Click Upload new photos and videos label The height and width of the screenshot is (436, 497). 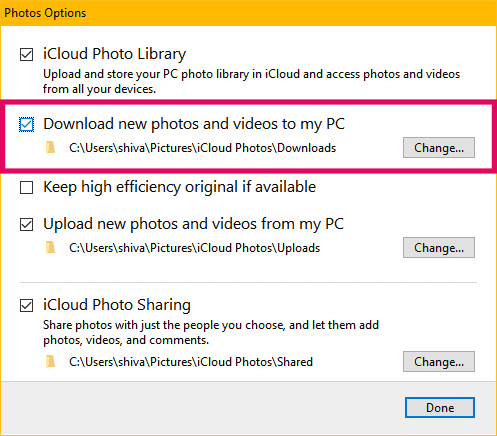coord(193,224)
